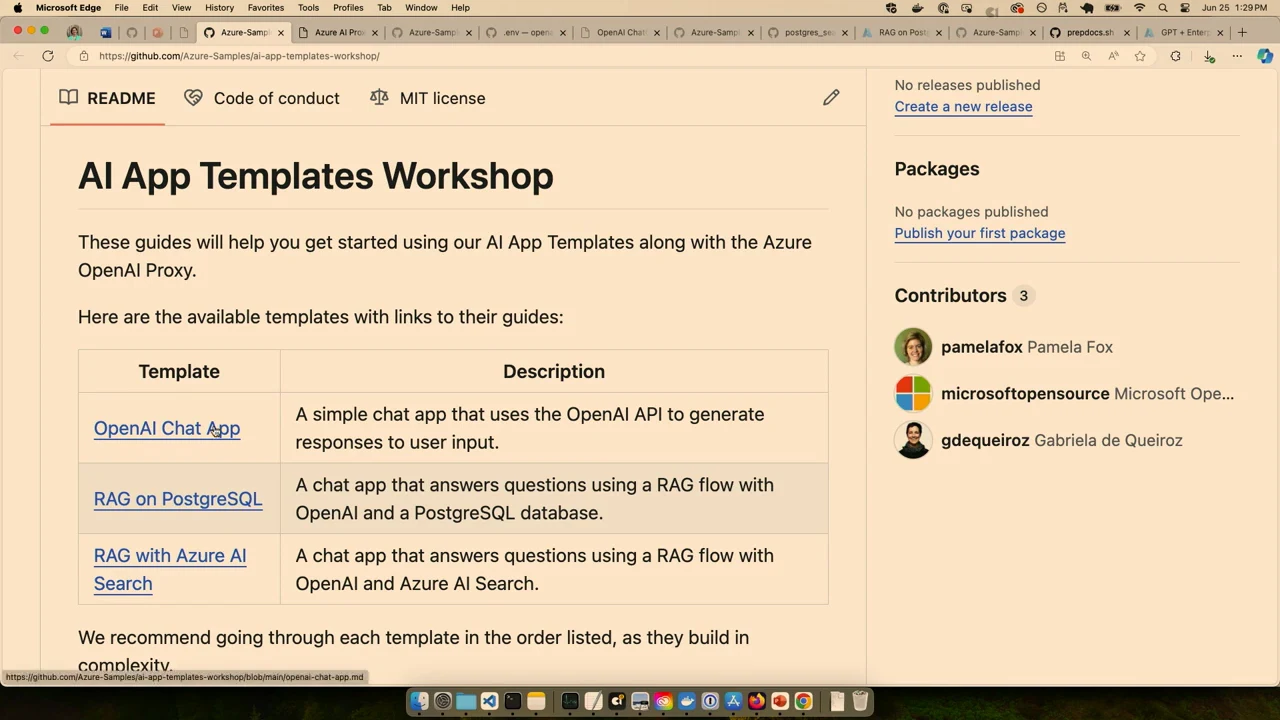Select the README tab
Image resolution: width=1280 pixels, height=720 pixels.
(x=107, y=98)
